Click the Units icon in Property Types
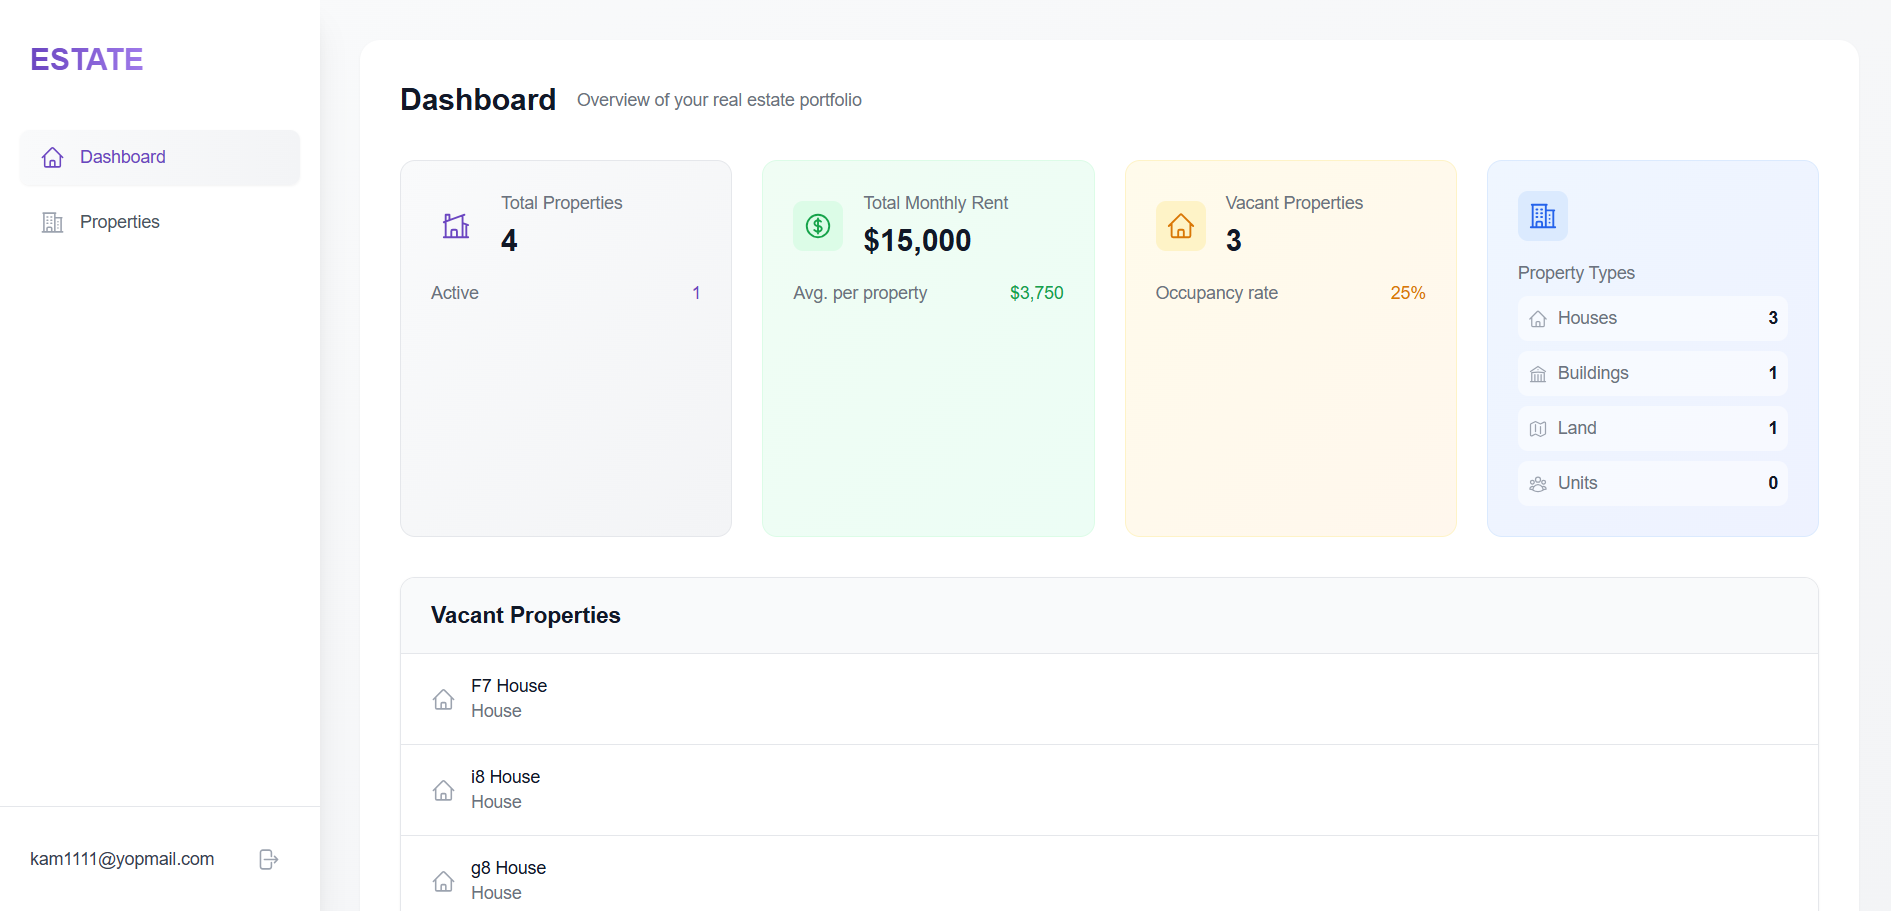Screen dimensions: 1891x911 (1538, 484)
